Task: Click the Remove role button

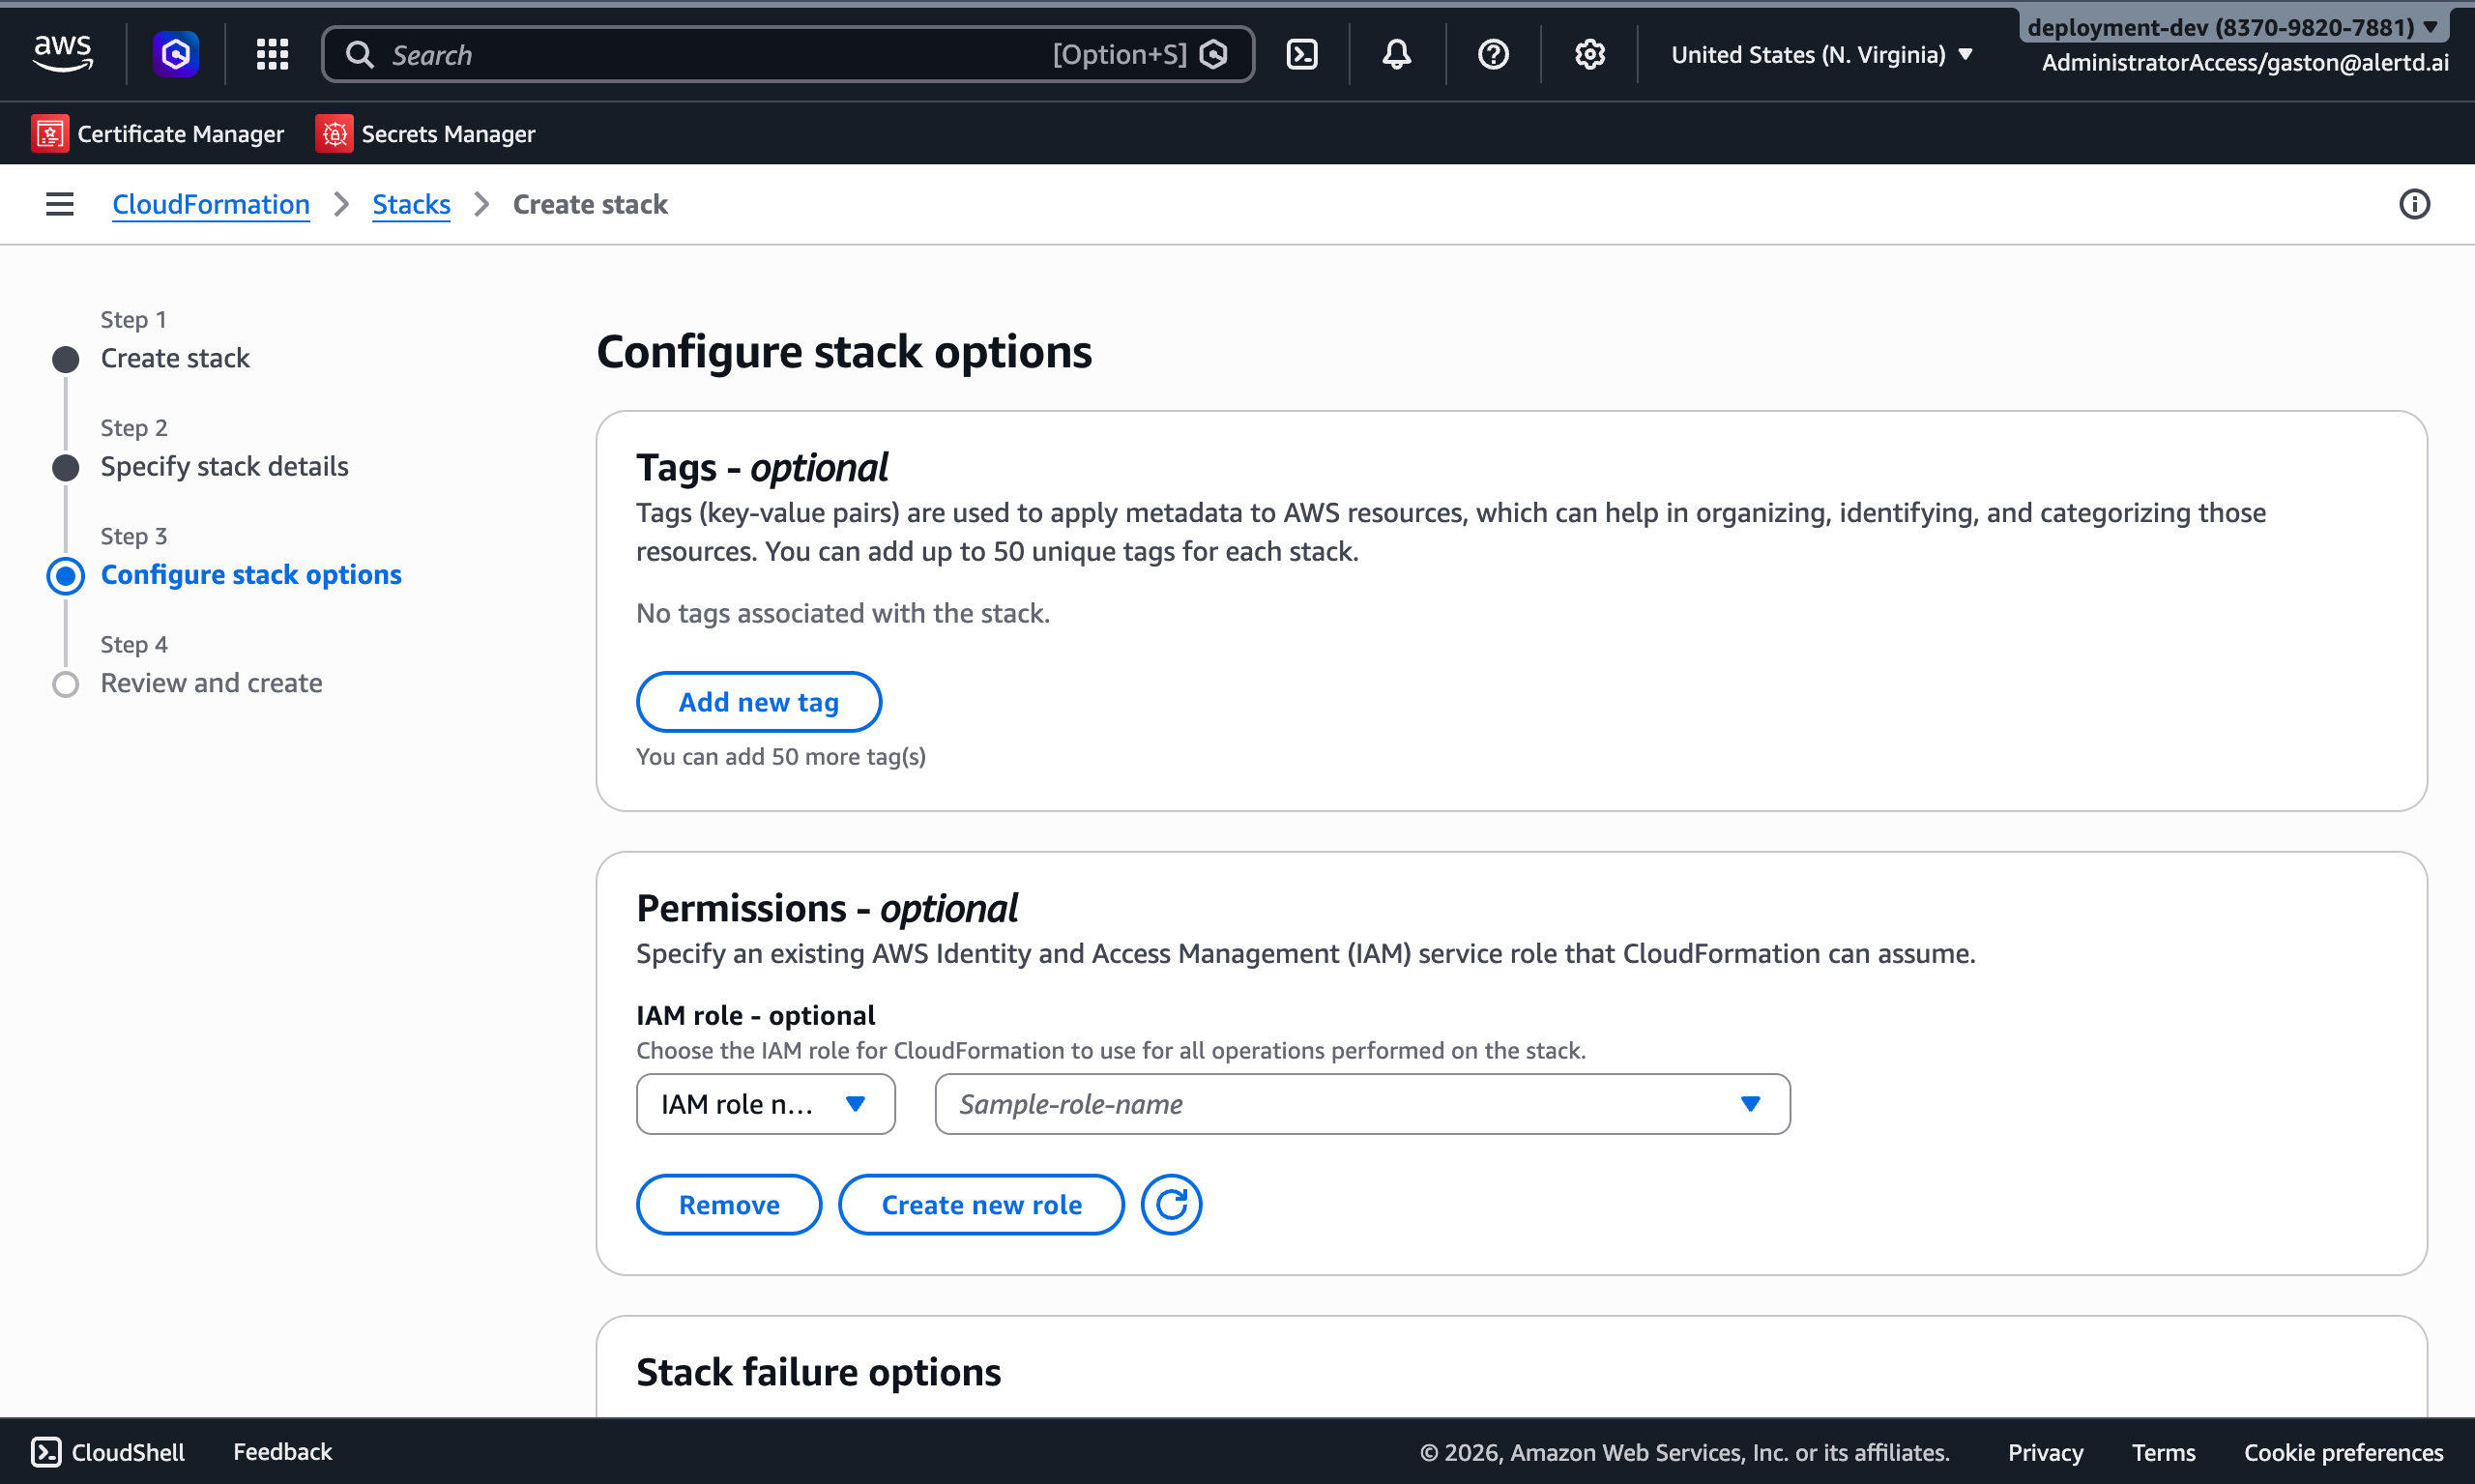Action: pyautogui.click(x=729, y=1204)
